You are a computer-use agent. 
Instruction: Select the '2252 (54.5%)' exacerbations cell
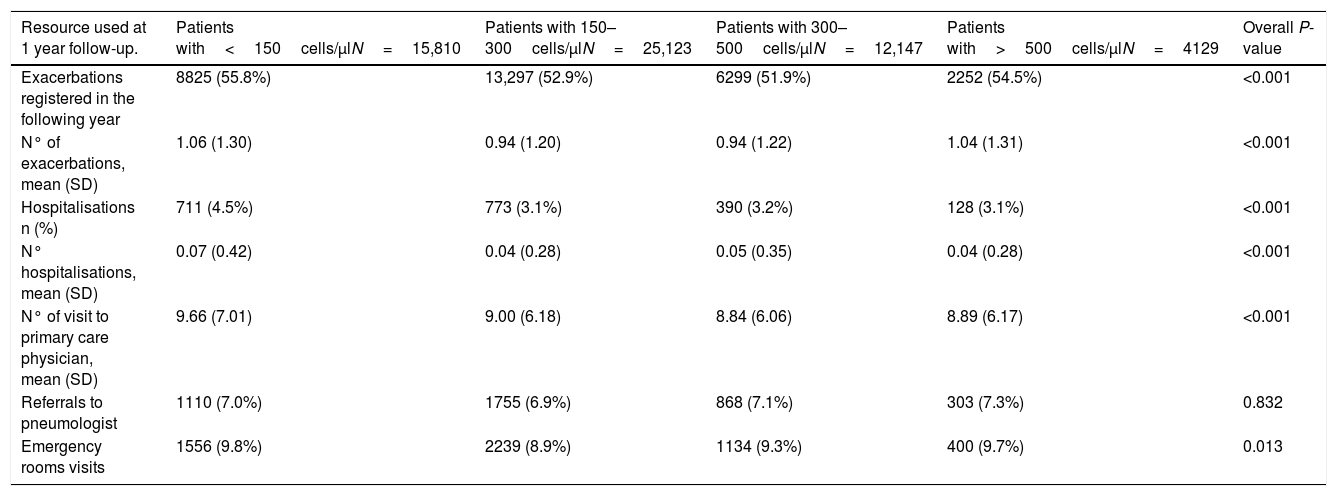pos(994,78)
